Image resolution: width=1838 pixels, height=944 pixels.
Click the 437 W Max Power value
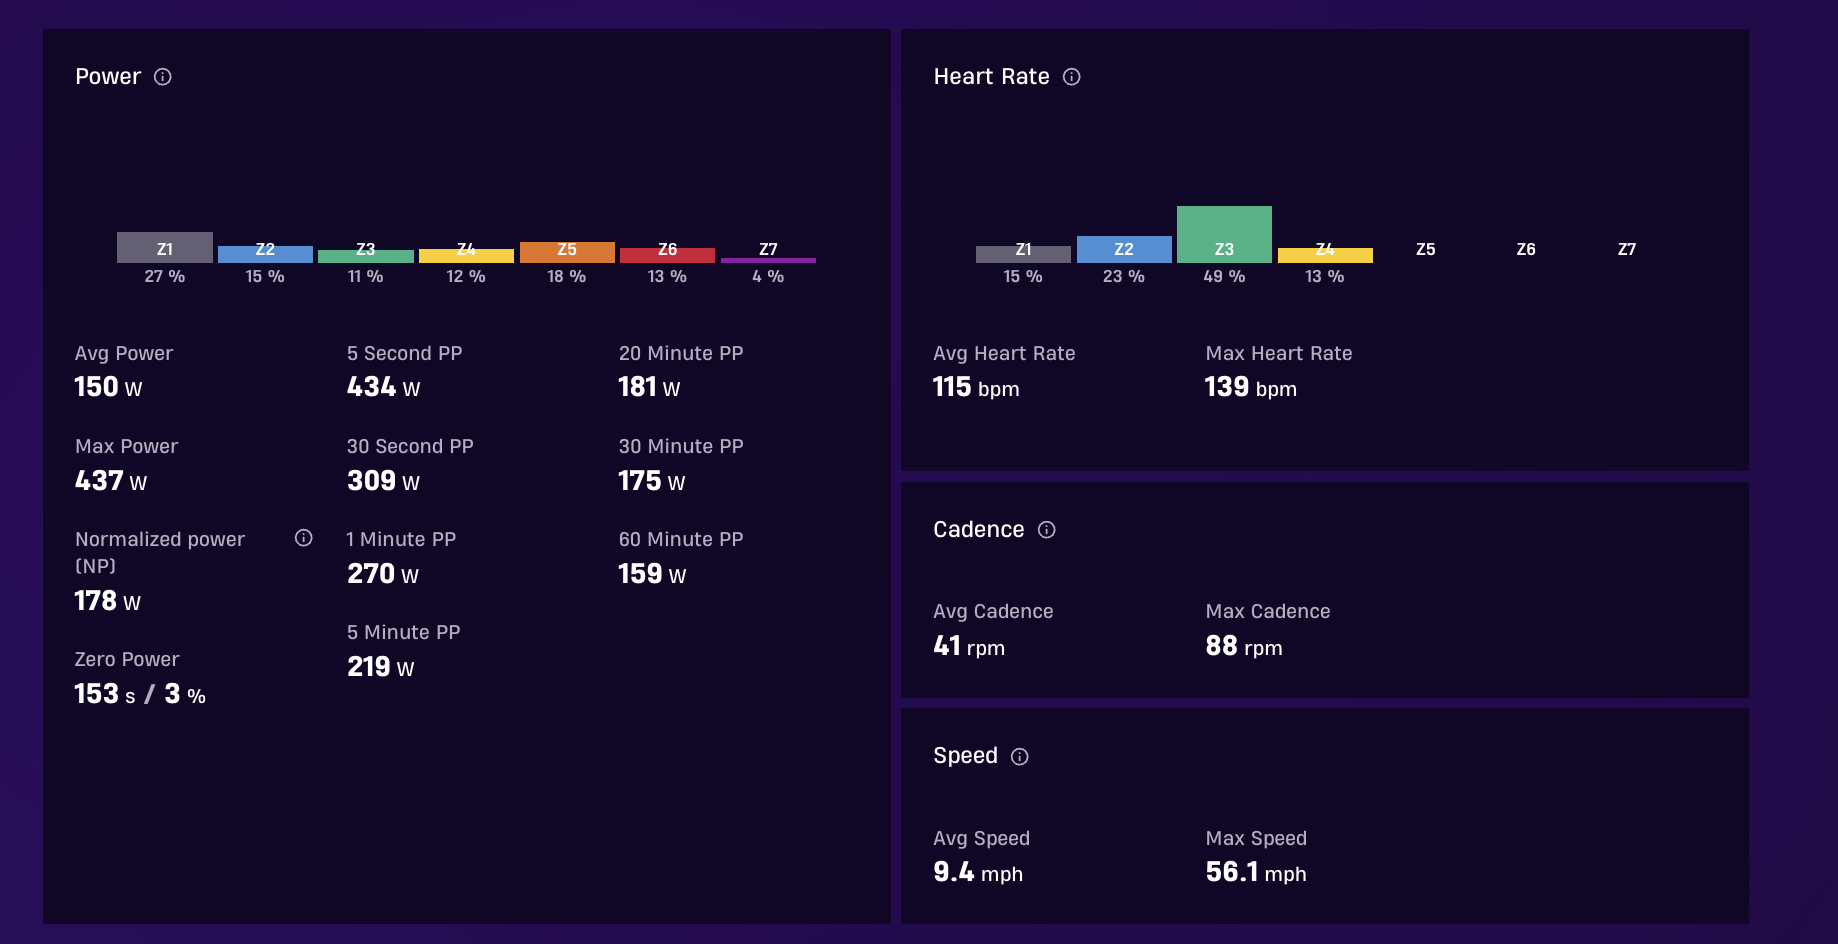[111, 481]
